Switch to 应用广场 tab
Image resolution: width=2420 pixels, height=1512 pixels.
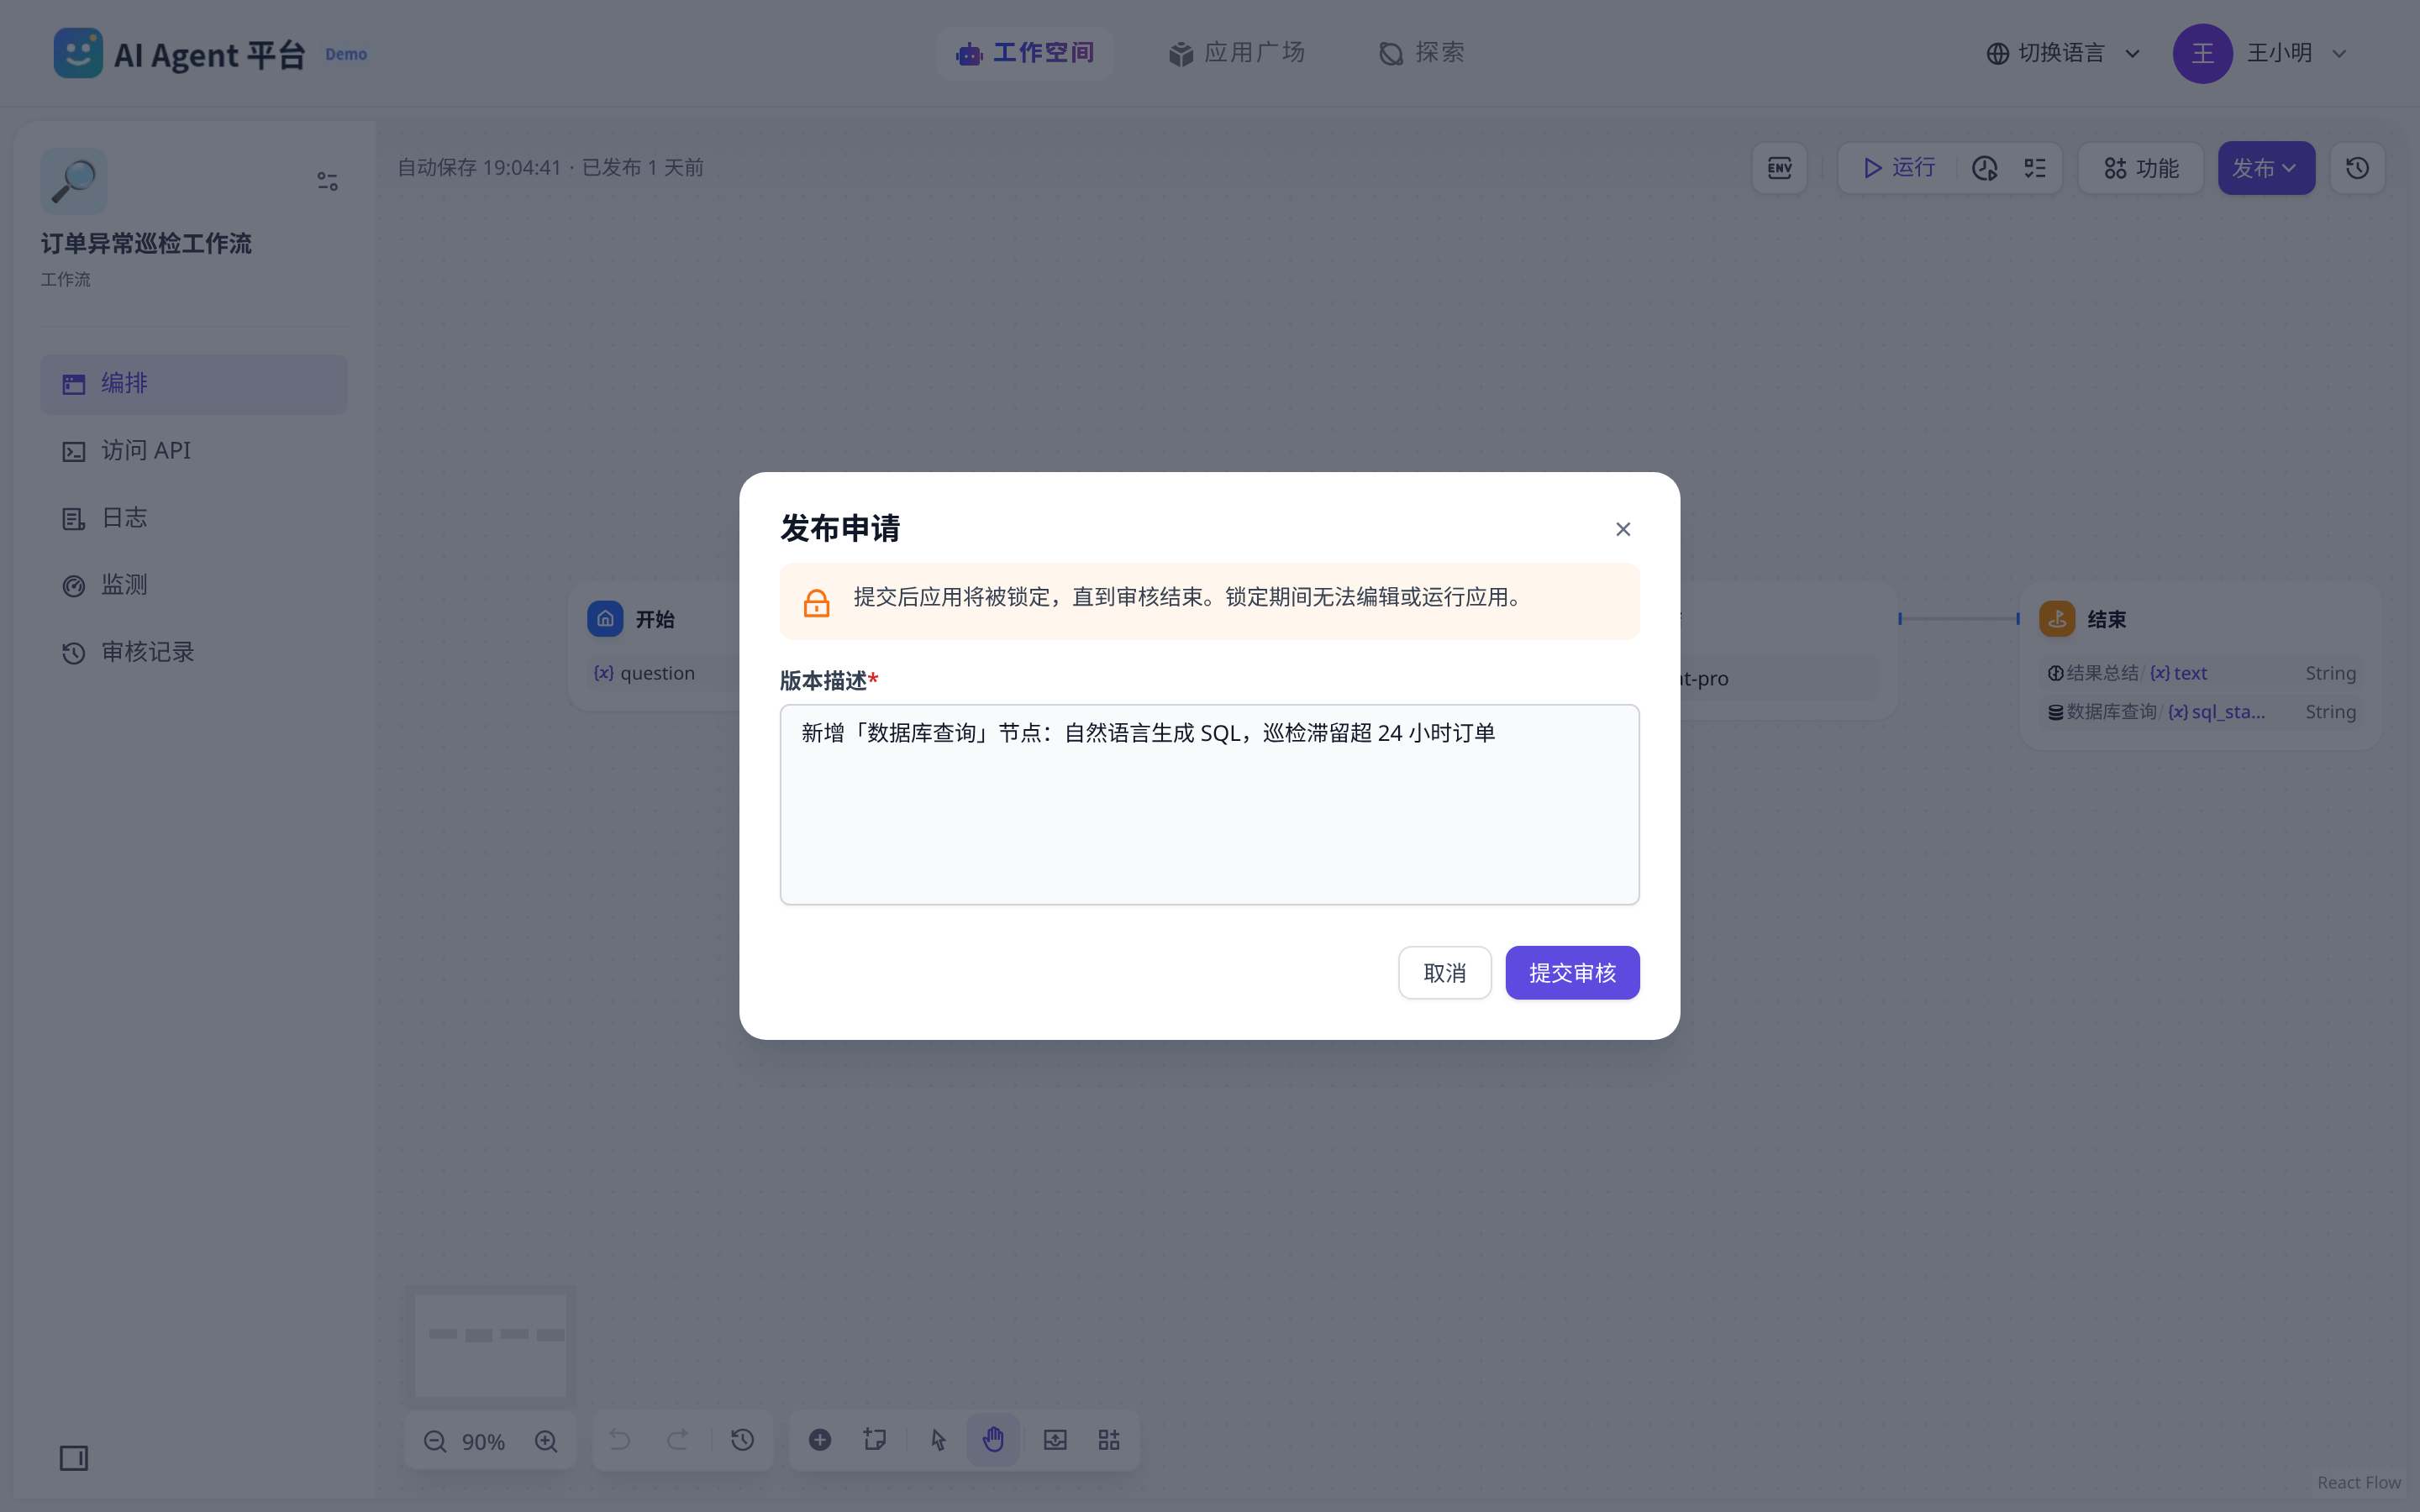[1236, 53]
